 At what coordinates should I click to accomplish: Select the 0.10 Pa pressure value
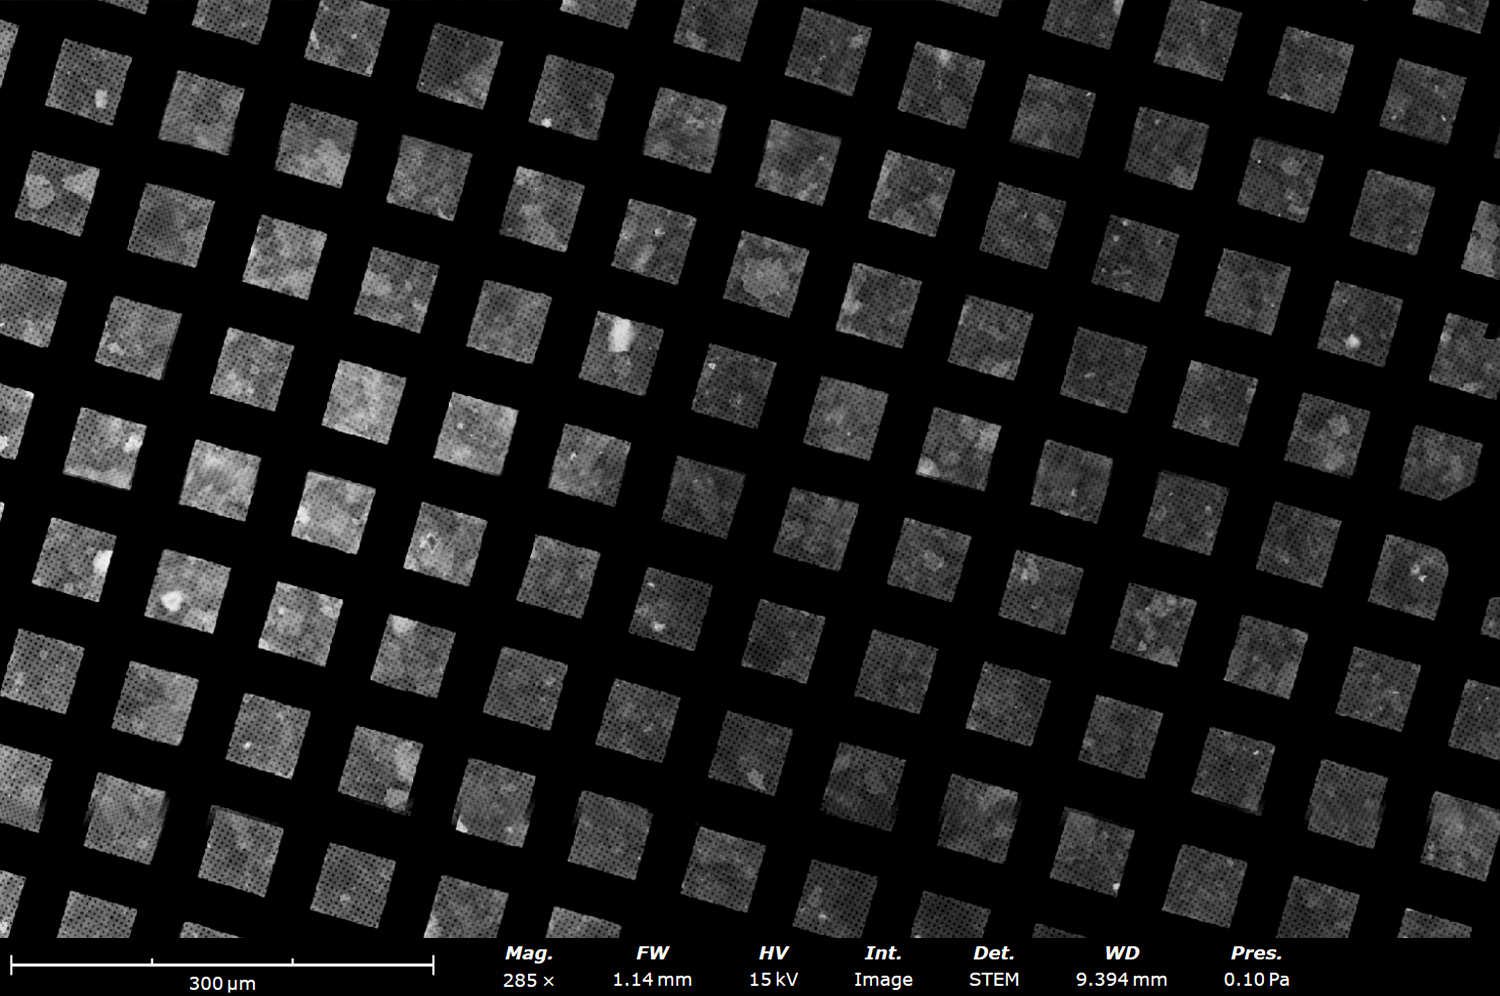click(x=1257, y=981)
